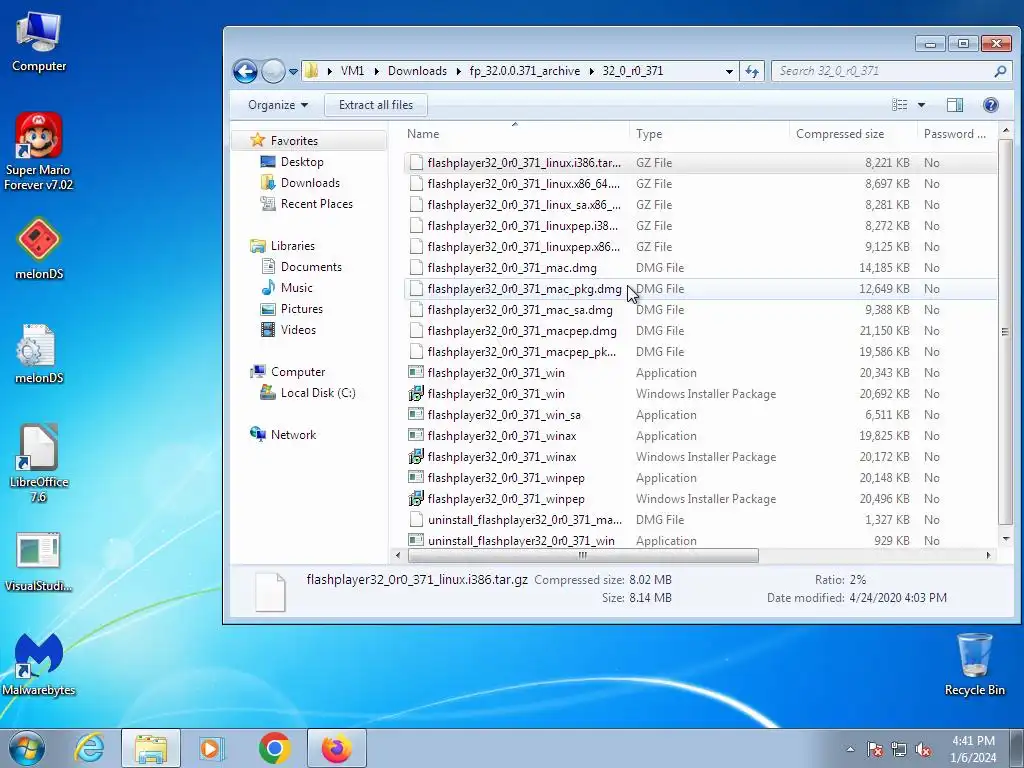
Task: Select flashplayer32_0r0_371_winax Windows Installer Package icon
Action: [x=416, y=456]
